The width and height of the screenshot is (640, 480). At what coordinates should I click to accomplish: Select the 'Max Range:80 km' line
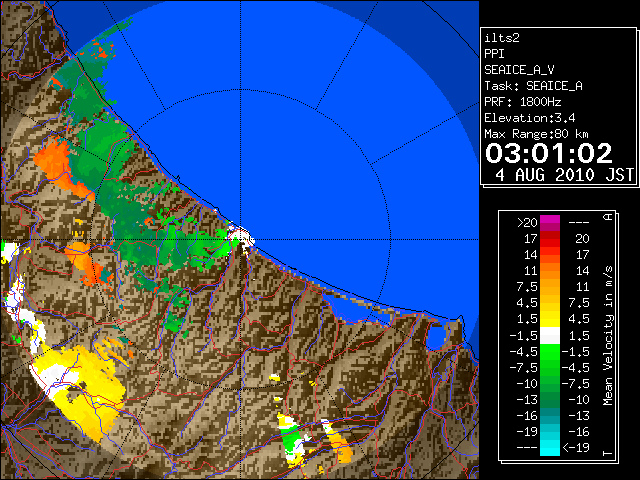click(x=536, y=134)
